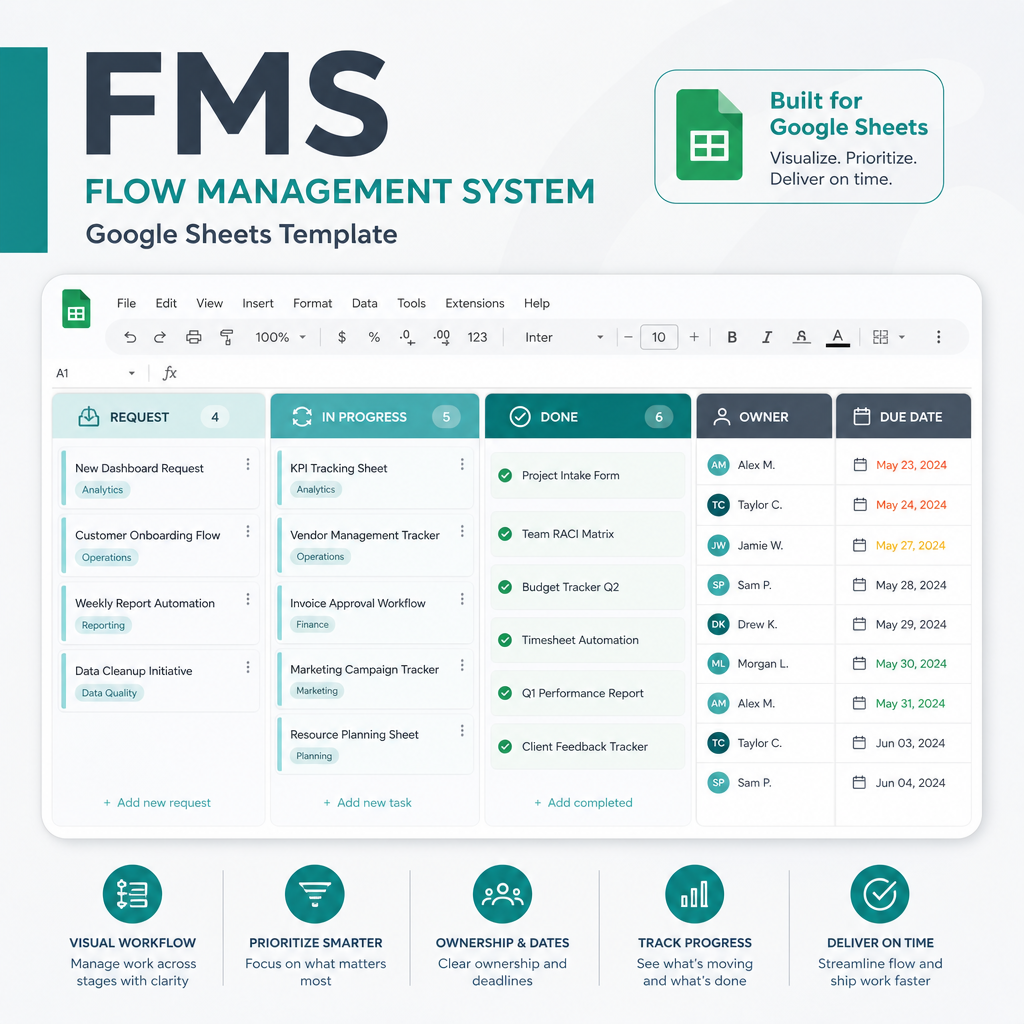Open the 100% zoom dropdown
This screenshot has width=1024, height=1024.
tap(281, 337)
